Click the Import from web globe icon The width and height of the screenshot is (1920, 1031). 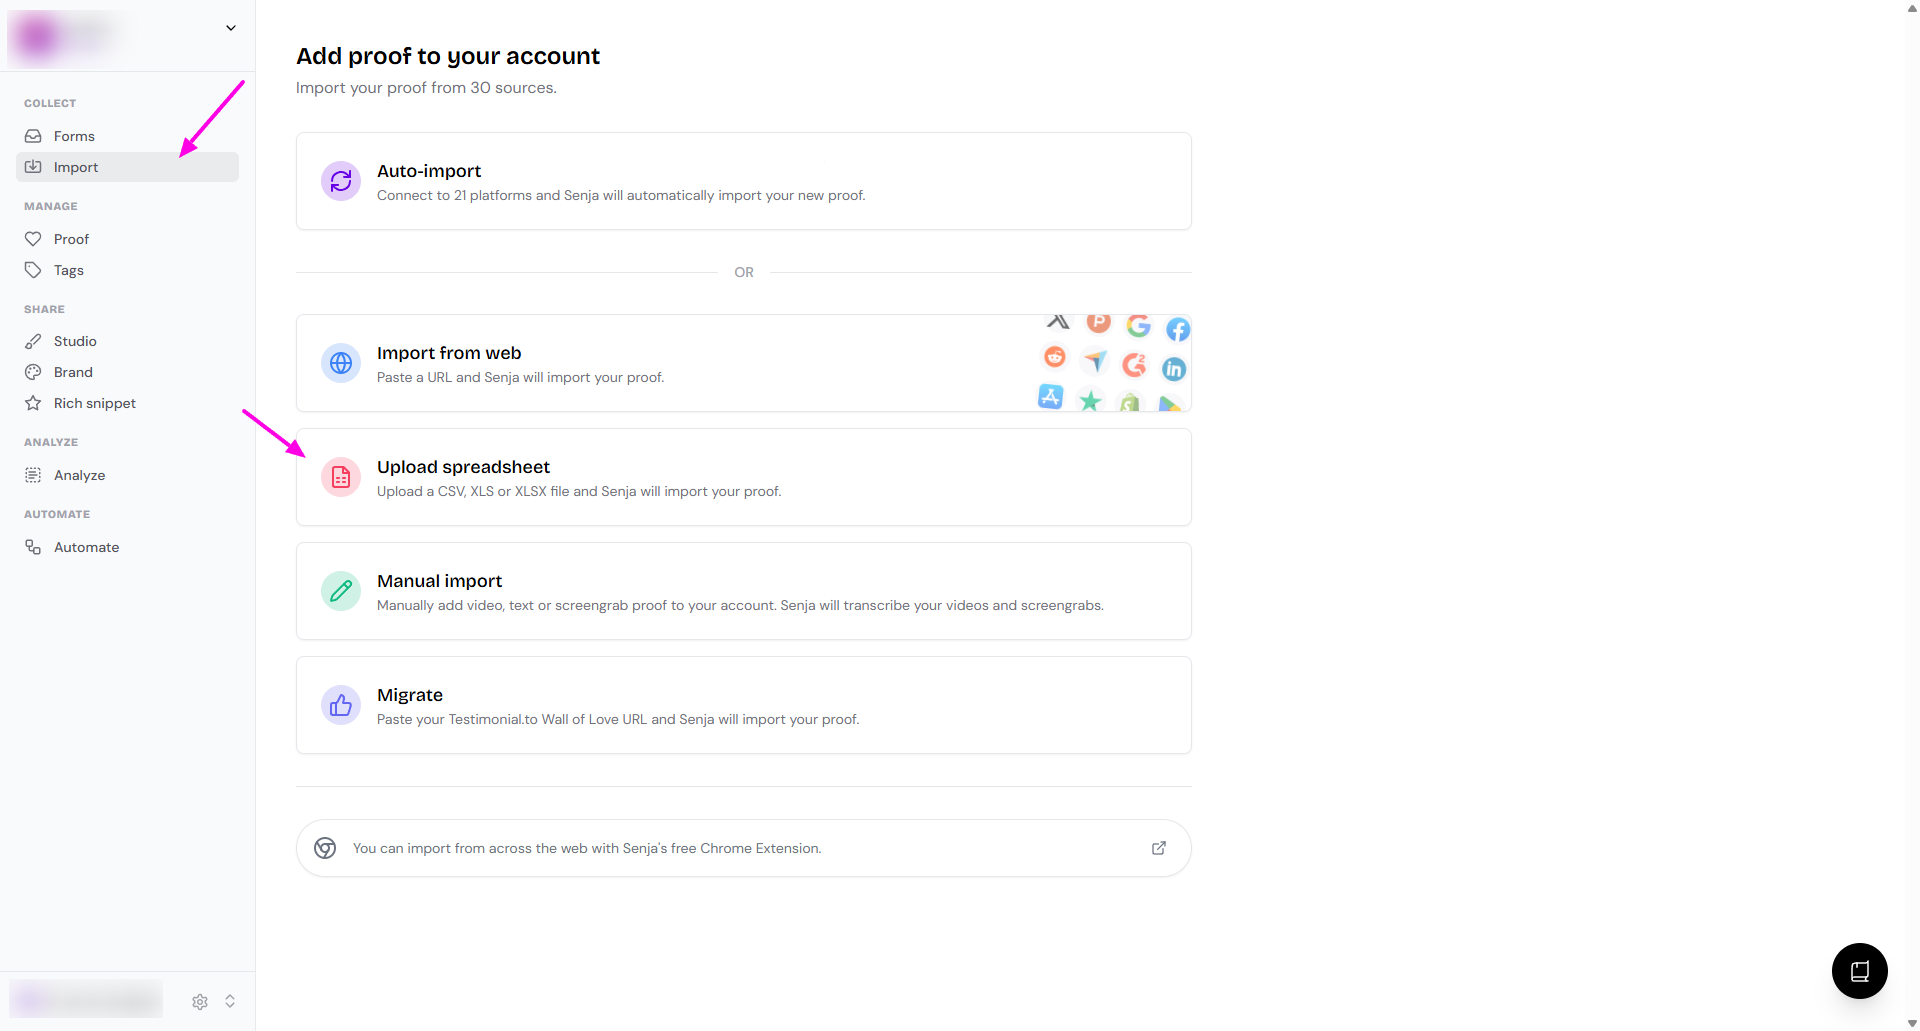[341, 363]
